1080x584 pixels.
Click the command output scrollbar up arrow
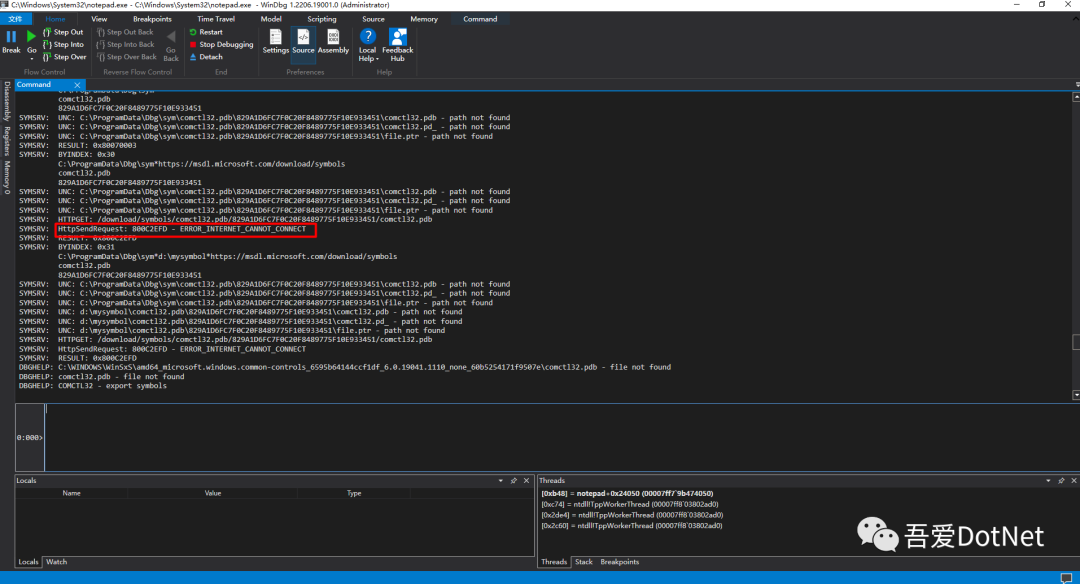(1076, 98)
